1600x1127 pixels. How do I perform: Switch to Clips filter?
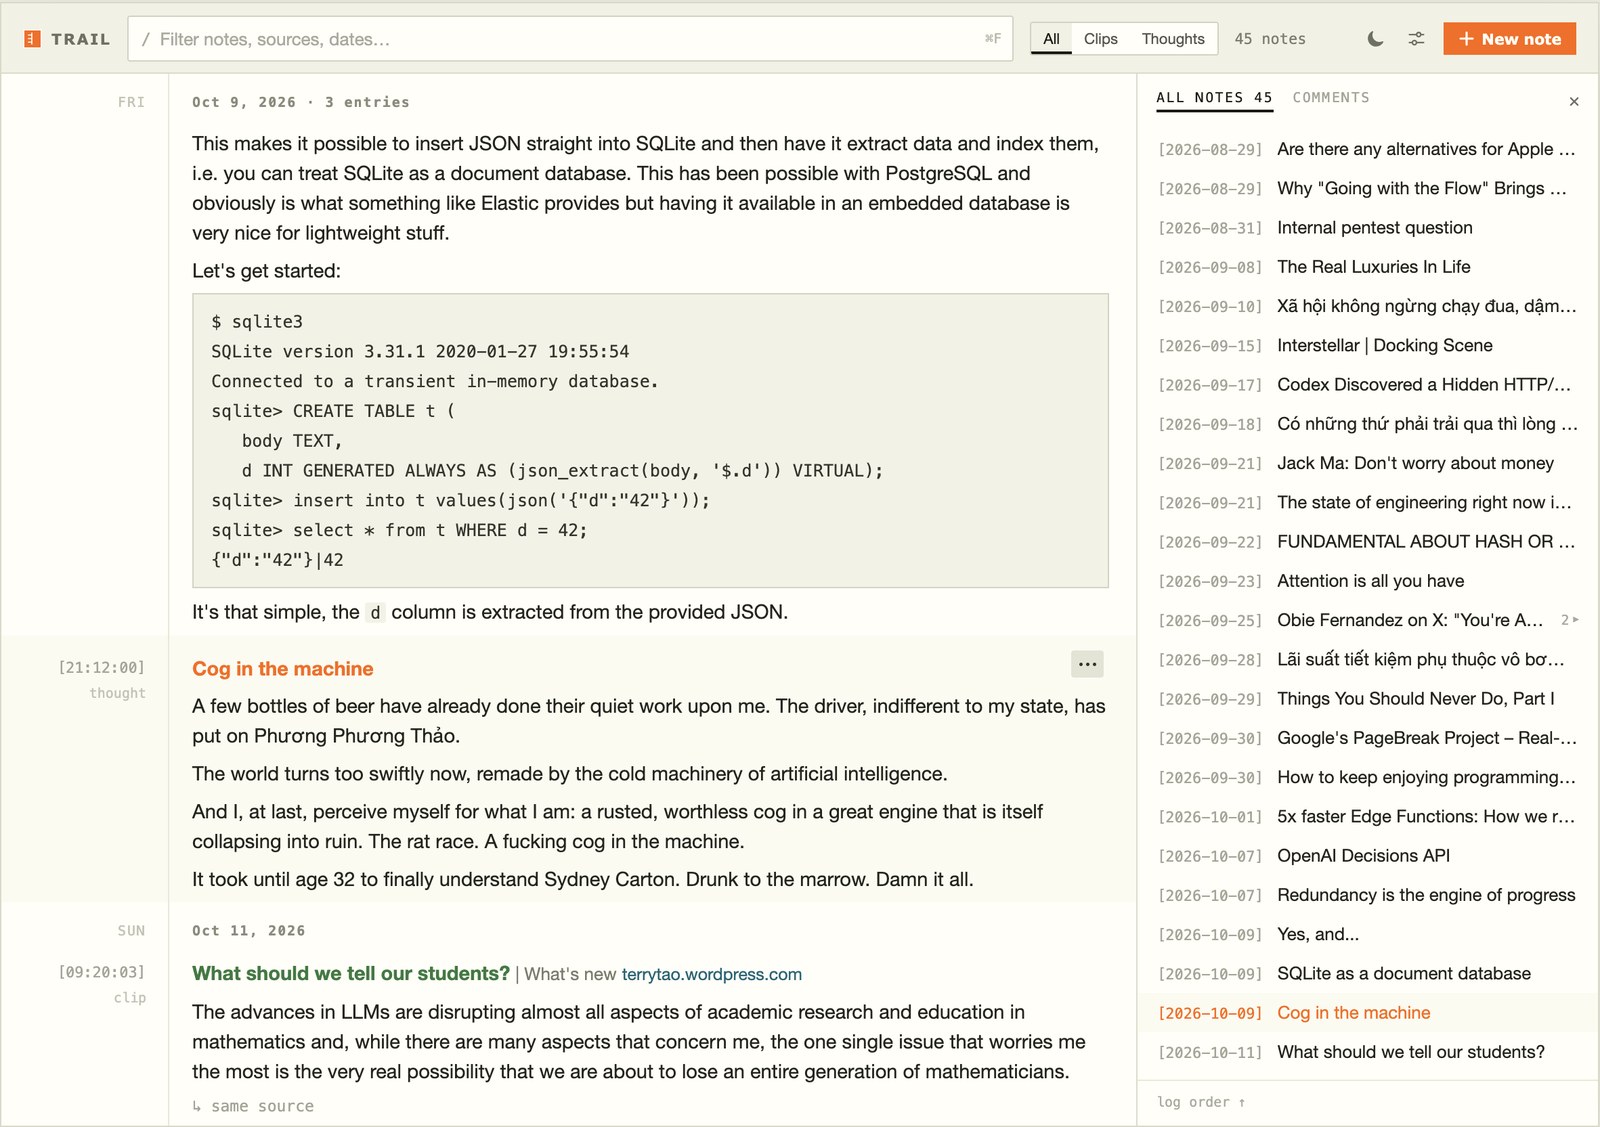(x=1100, y=39)
